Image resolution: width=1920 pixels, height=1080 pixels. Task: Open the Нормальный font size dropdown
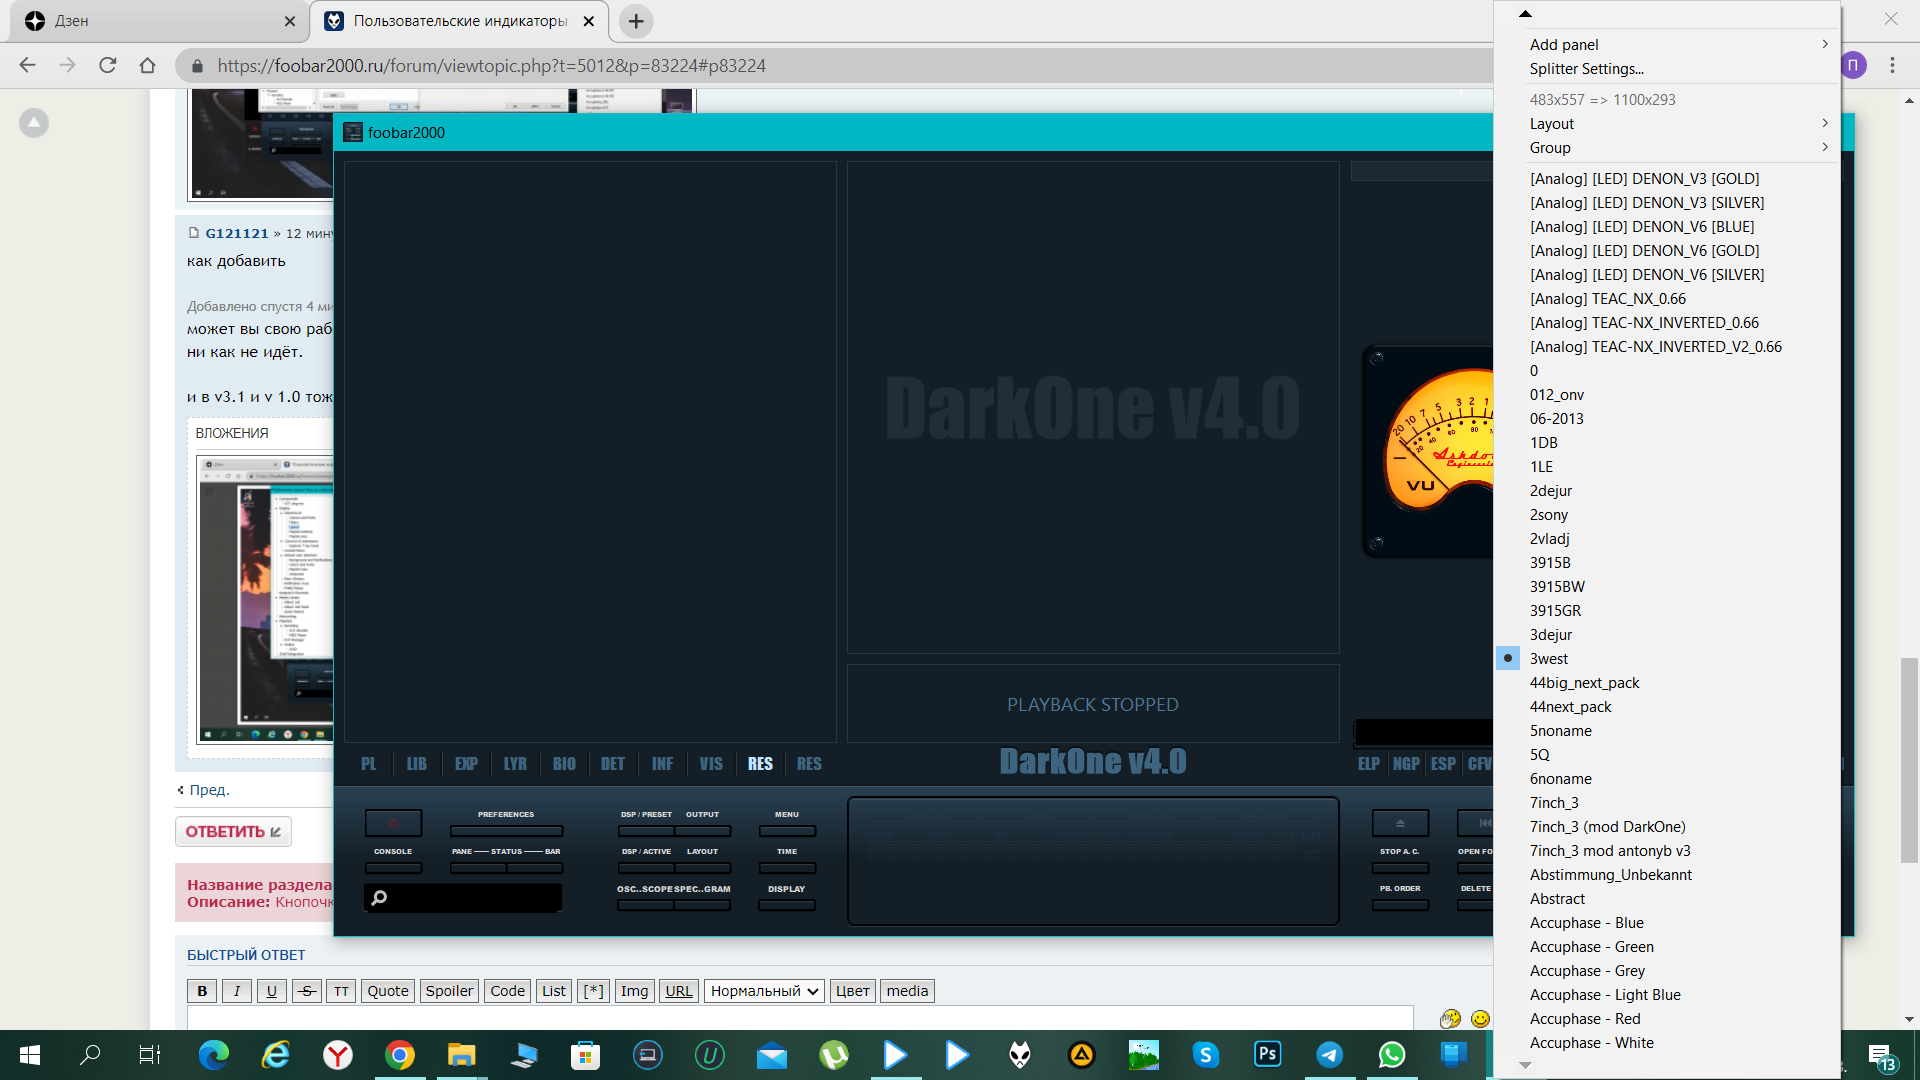click(764, 991)
